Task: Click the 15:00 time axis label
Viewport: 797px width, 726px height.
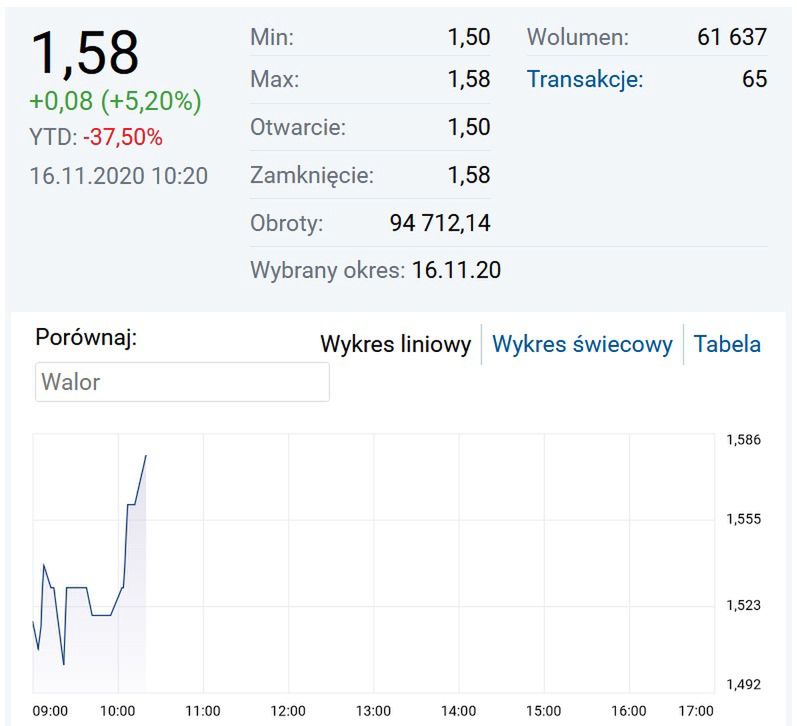Action: point(543,711)
